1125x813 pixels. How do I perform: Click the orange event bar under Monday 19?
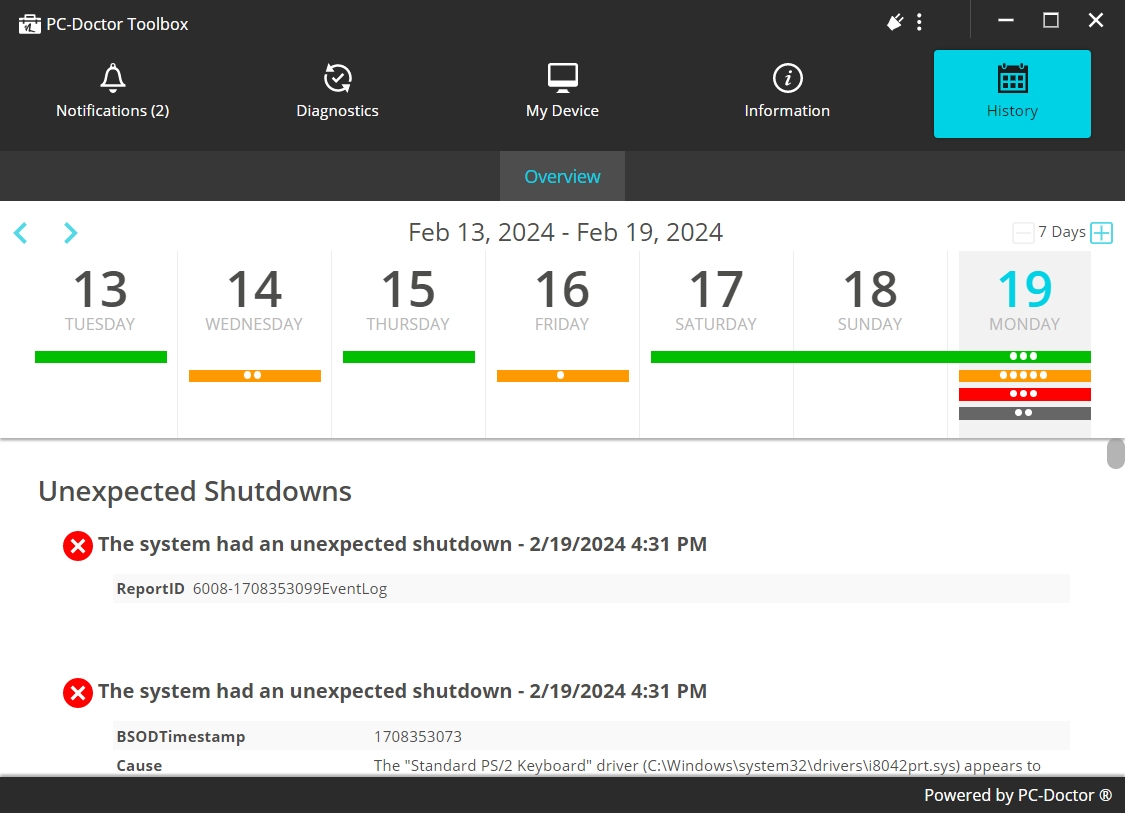[x=1025, y=375]
